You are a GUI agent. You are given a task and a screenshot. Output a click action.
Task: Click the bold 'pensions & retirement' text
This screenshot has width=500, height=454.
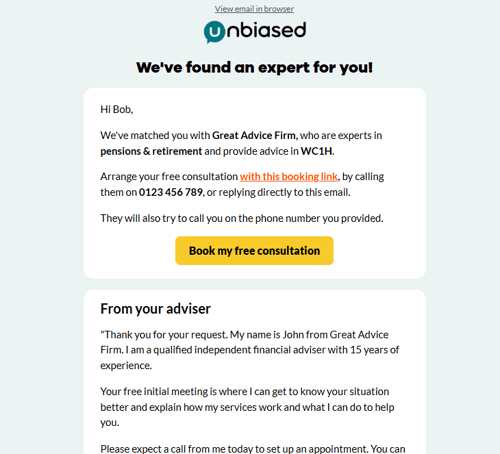151,151
